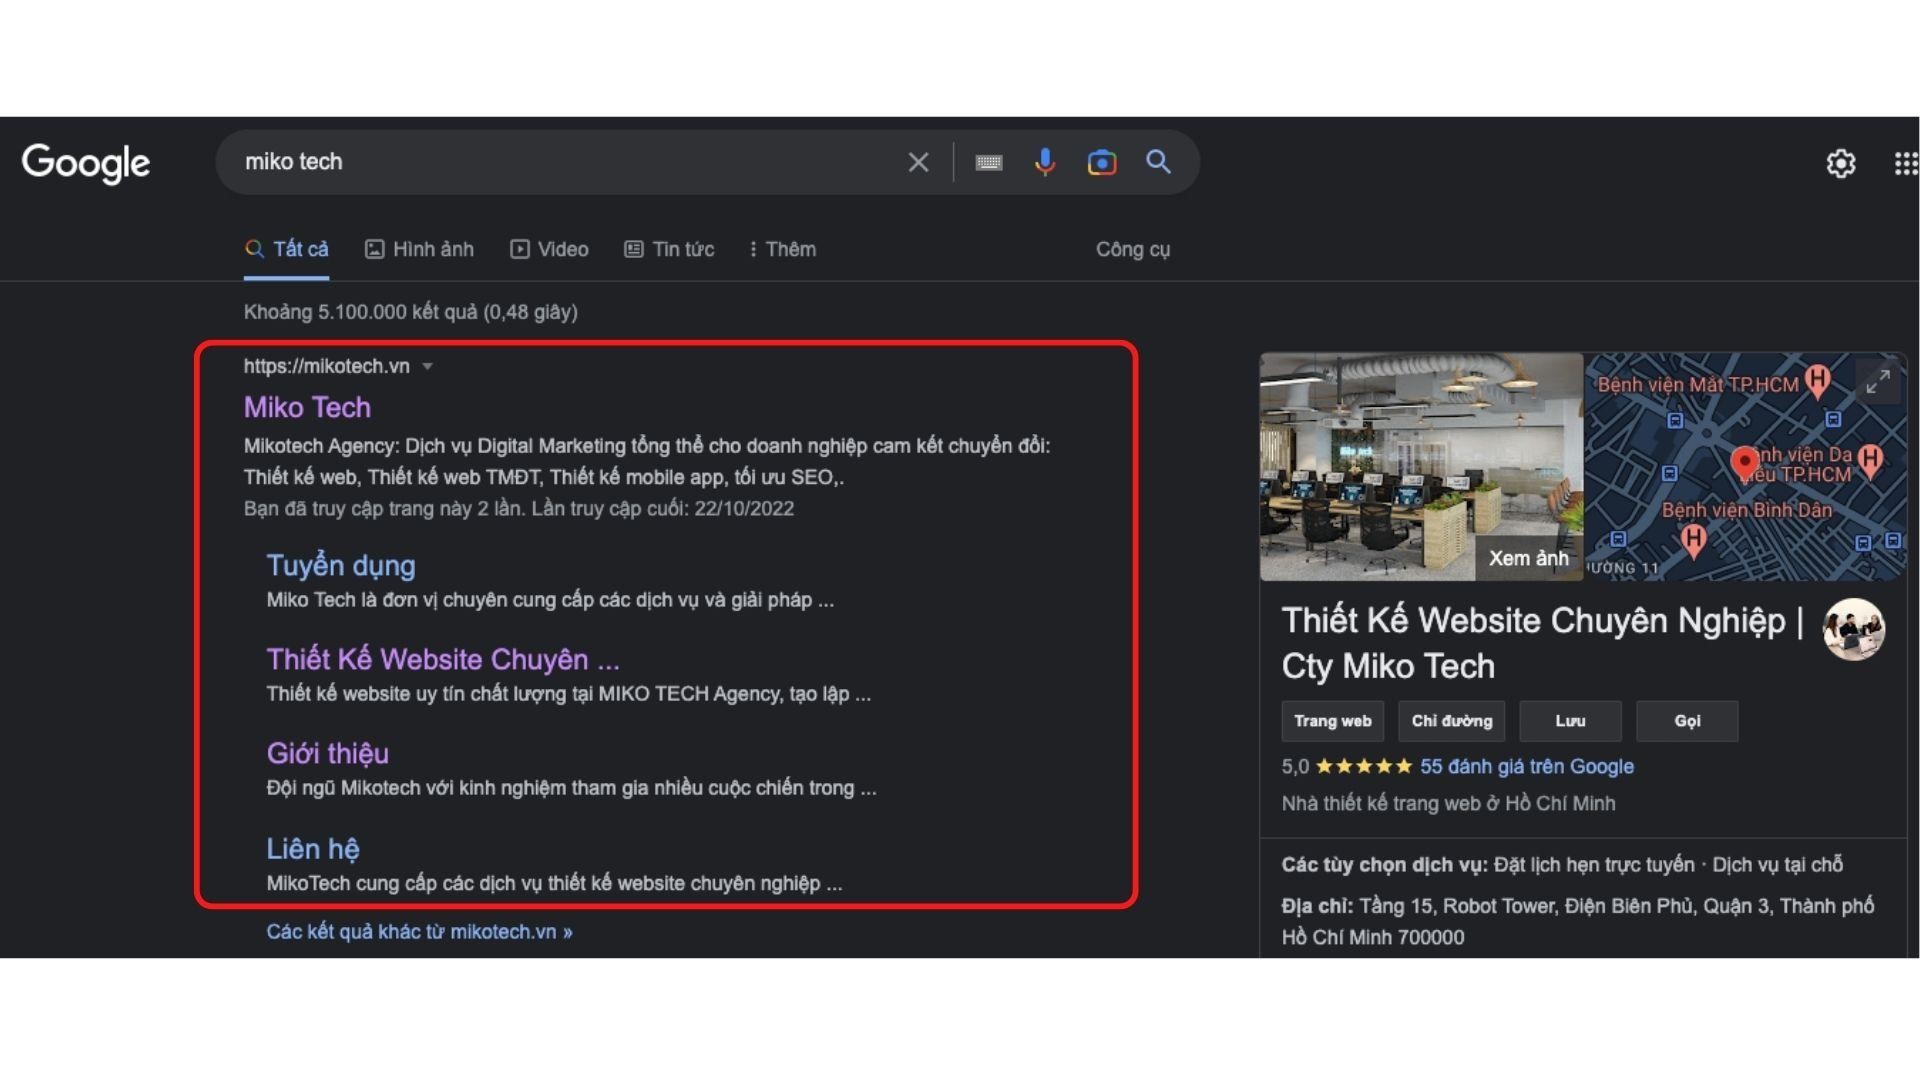The image size is (1920, 1080).
Task: Open the office photo 'Xem ảnh' thumbnail
Action: [x=1421, y=466]
